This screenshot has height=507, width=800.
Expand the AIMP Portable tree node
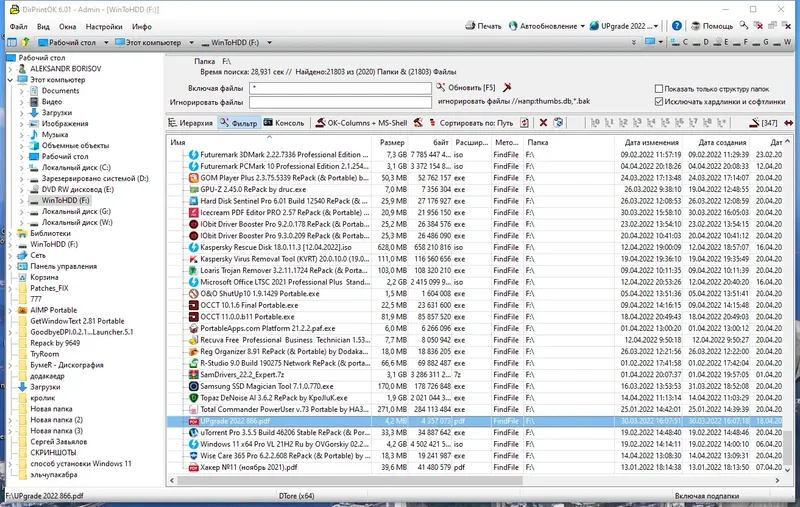10,310
